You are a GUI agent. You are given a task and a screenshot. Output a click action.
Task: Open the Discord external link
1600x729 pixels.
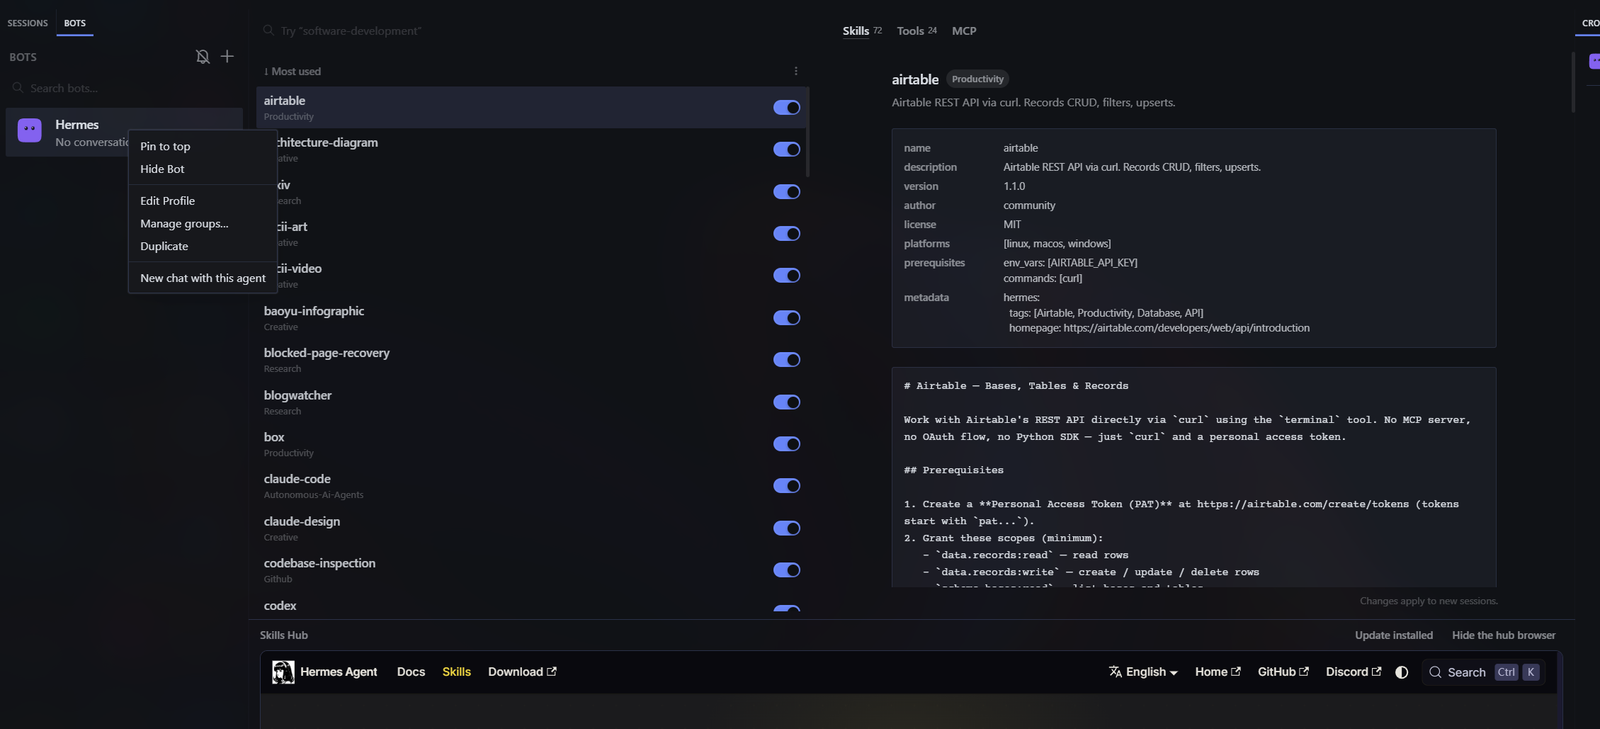[x=1353, y=672]
